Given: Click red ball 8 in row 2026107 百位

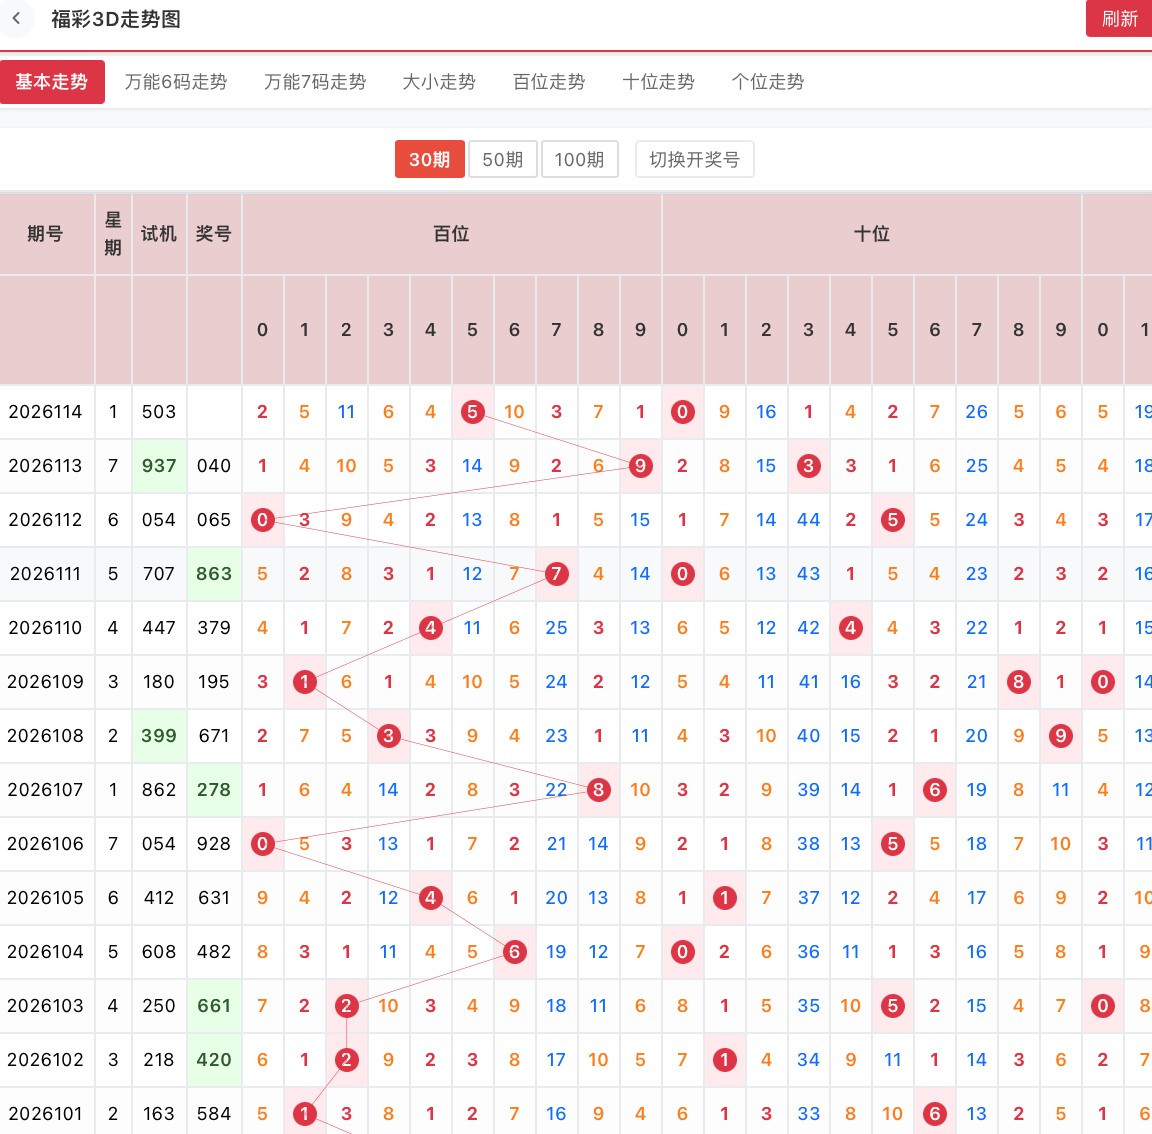Looking at the screenshot, I should [x=599, y=790].
